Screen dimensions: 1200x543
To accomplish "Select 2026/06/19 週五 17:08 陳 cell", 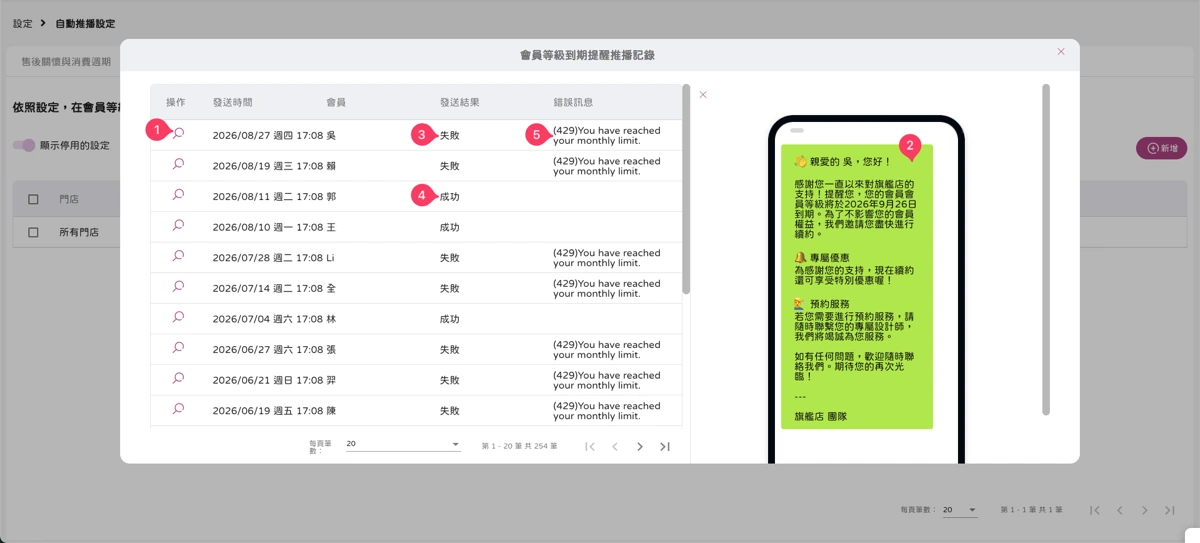I will tap(274, 411).
